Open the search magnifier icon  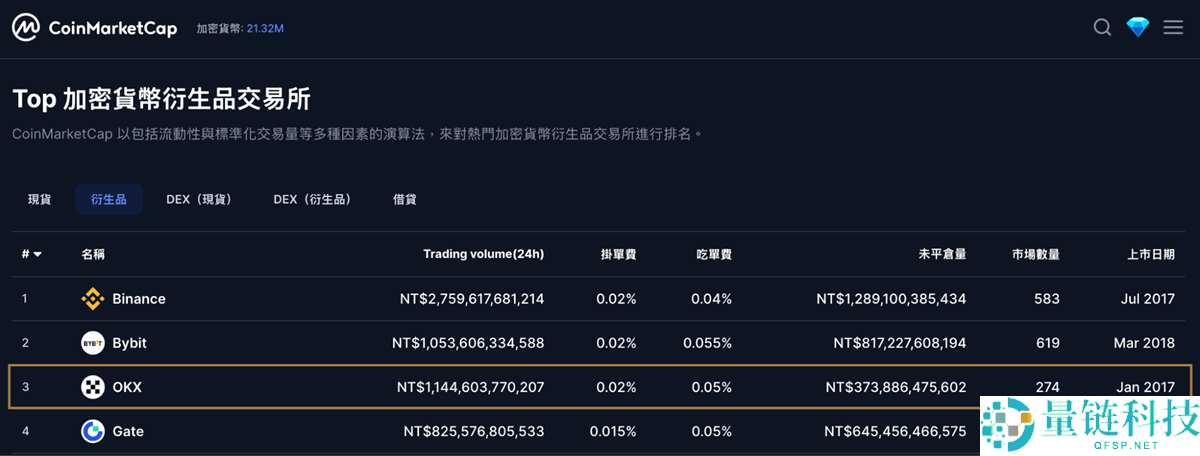click(x=1102, y=27)
